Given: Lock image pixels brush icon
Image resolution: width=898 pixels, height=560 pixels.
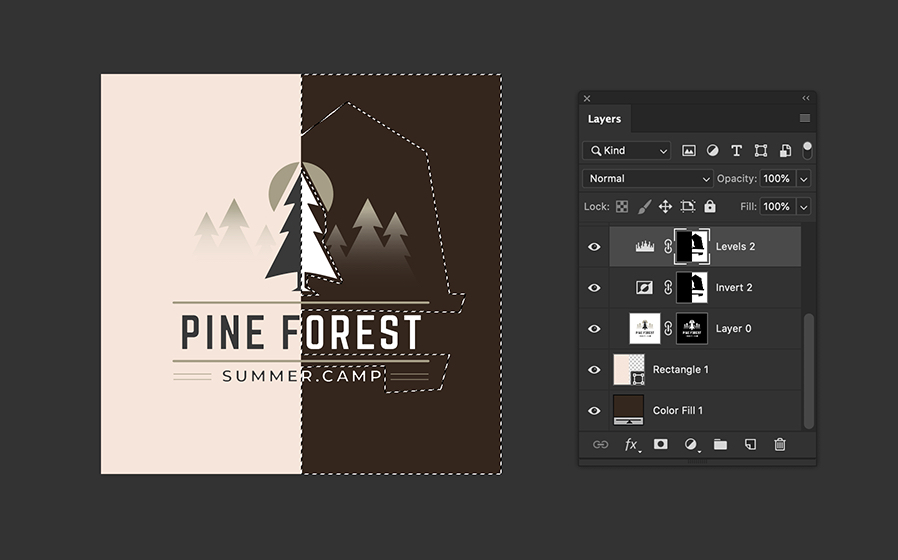Looking at the screenshot, I should coord(644,206).
